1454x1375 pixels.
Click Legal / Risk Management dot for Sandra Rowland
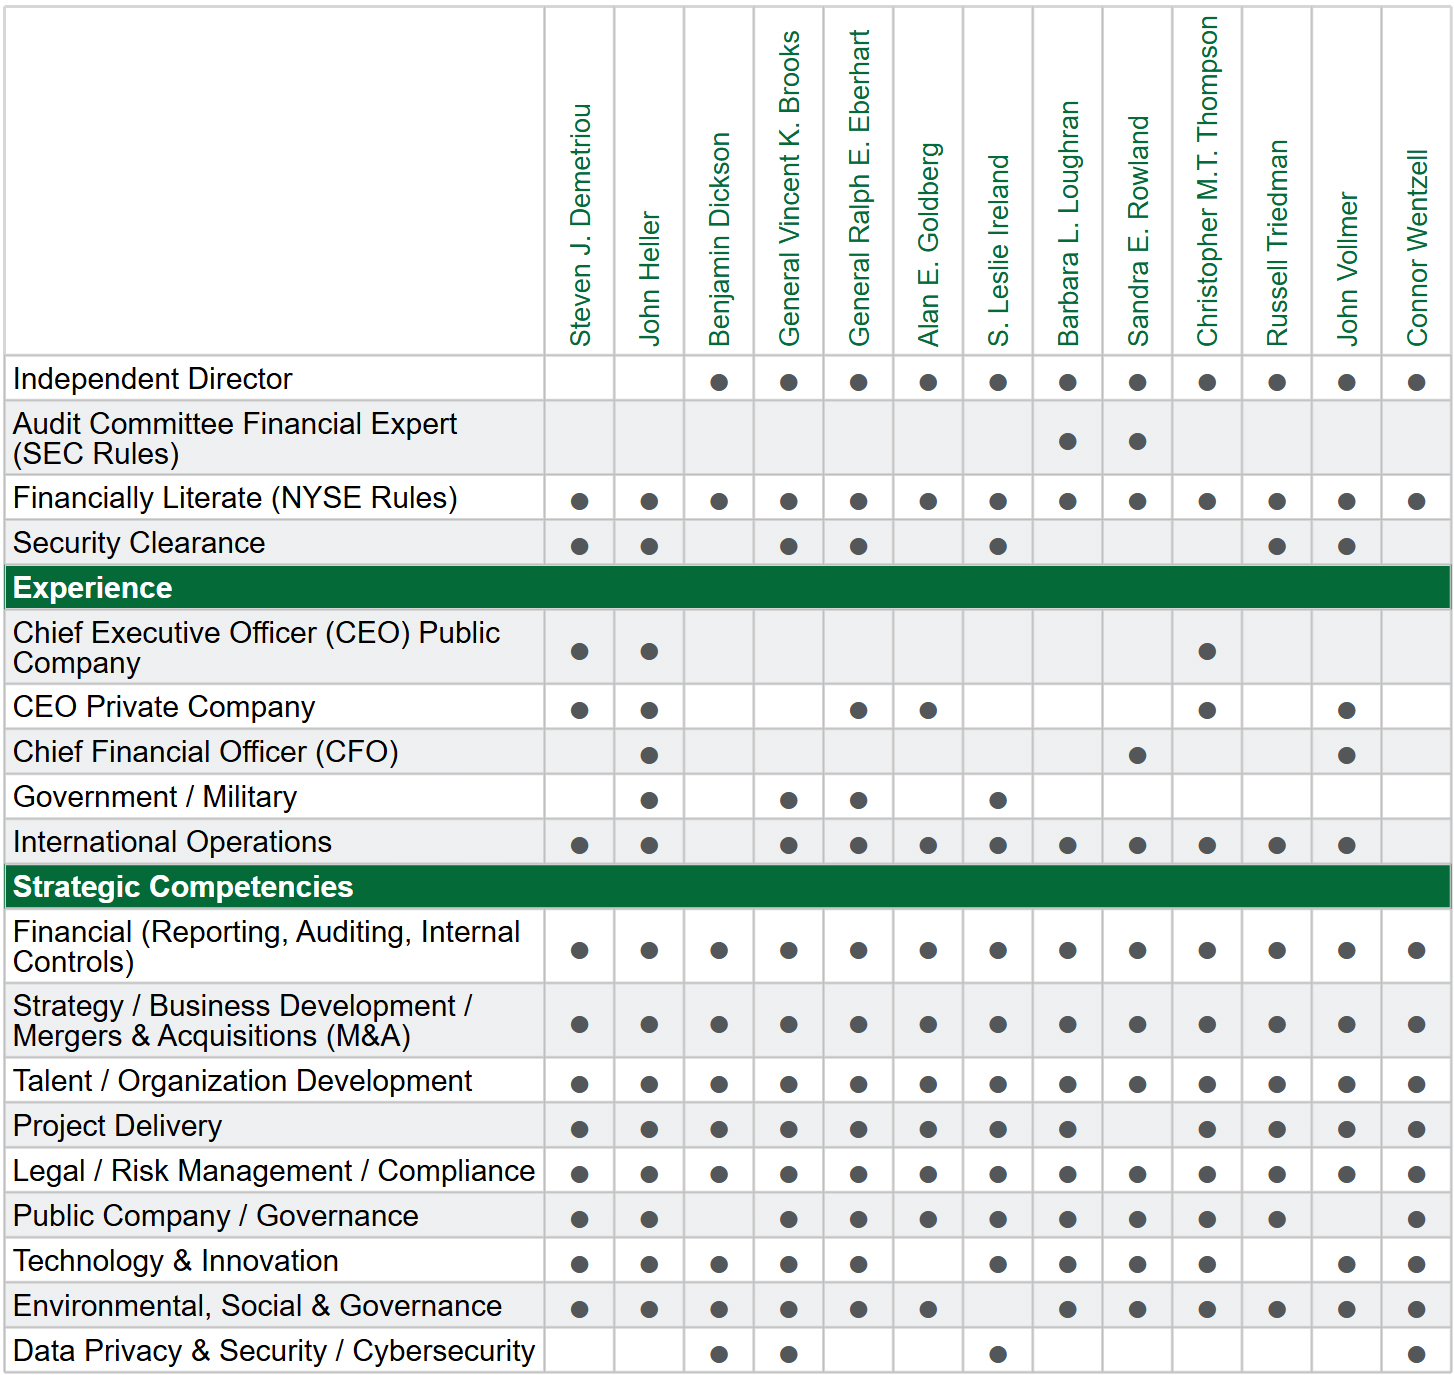tap(1138, 1174)
